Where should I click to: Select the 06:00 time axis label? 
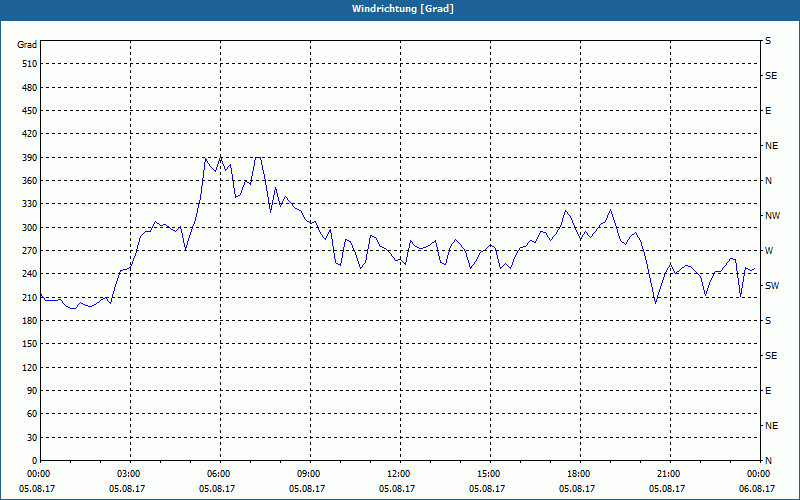click(x=220, y=474)
